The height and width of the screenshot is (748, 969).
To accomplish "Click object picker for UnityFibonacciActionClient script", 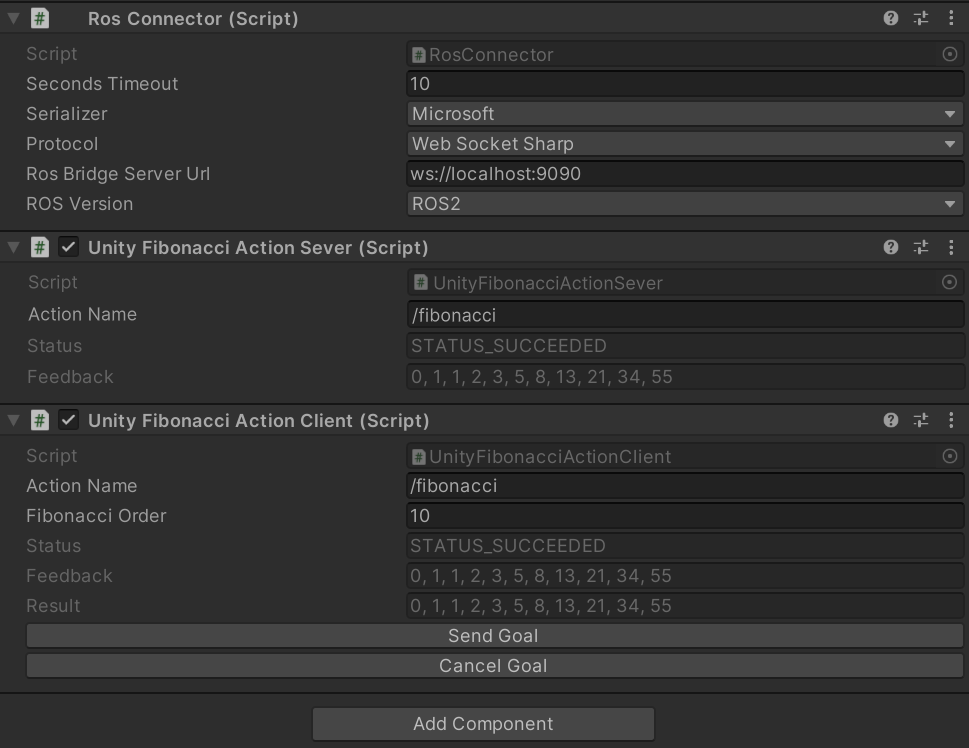I will click(x=950, y=456).
